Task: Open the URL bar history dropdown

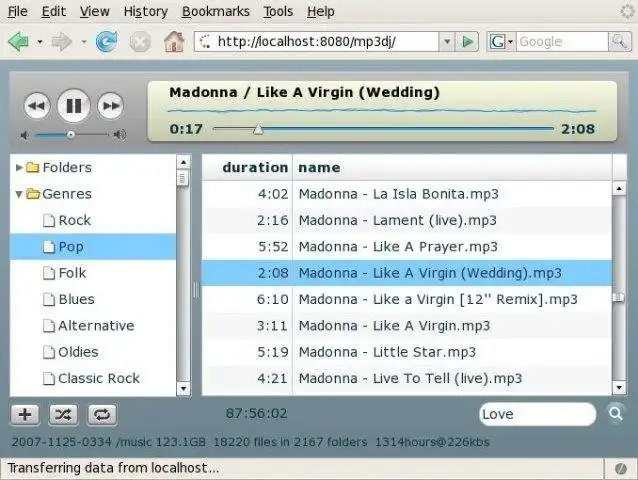Action: coord(447,41)
